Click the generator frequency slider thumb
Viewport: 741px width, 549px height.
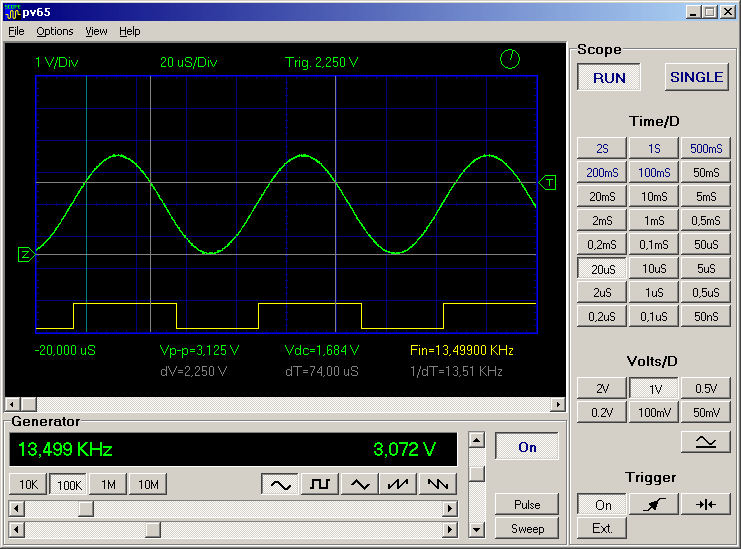pyautogui.click(x=86, y=508)
